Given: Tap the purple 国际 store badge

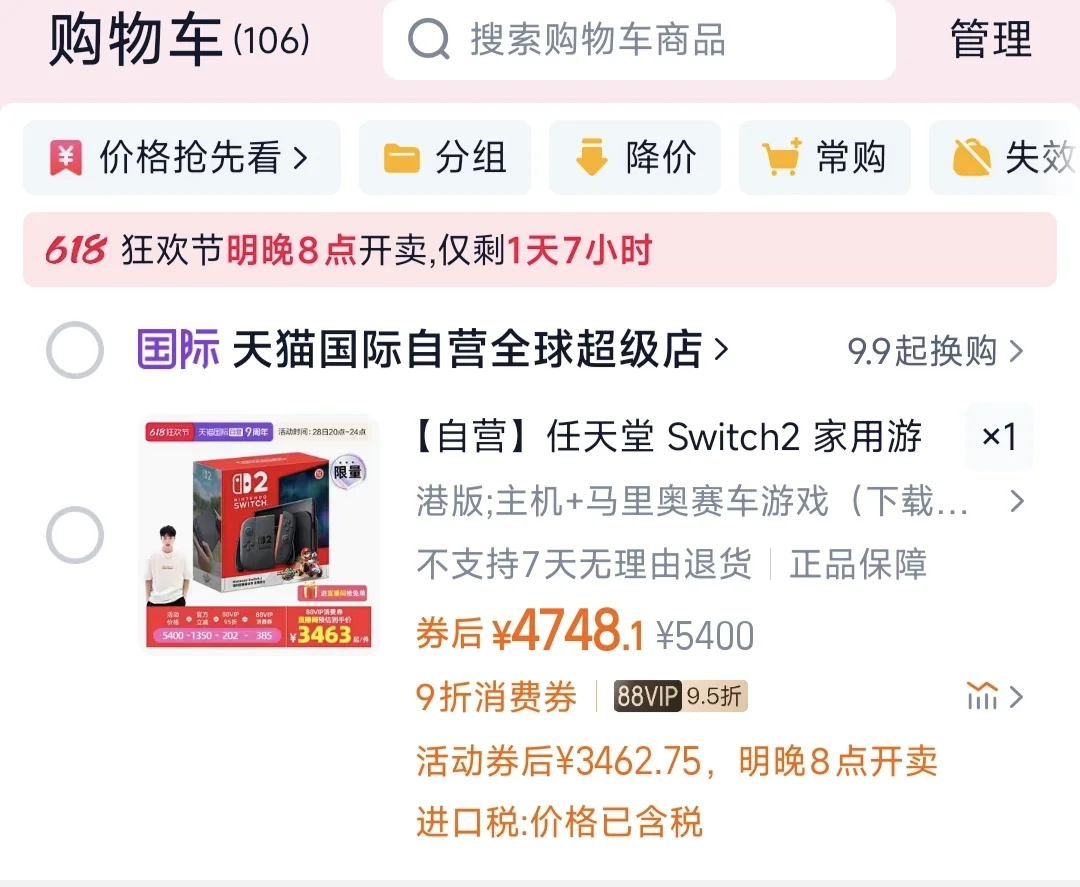Looking at the screenshot, I should coord(178,349).
